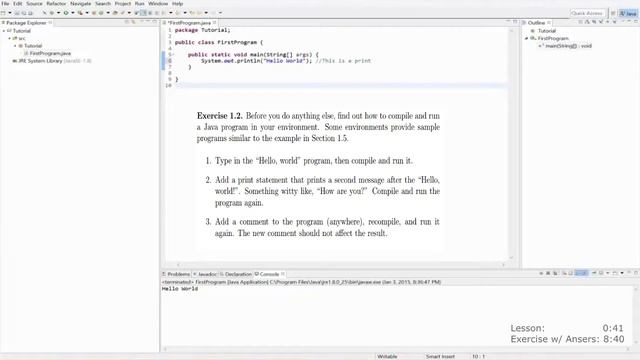The width and height of the screenshot is (640, 360).
Task: Select the FirstProgram.java editor tab
Action: coord(189,23)
